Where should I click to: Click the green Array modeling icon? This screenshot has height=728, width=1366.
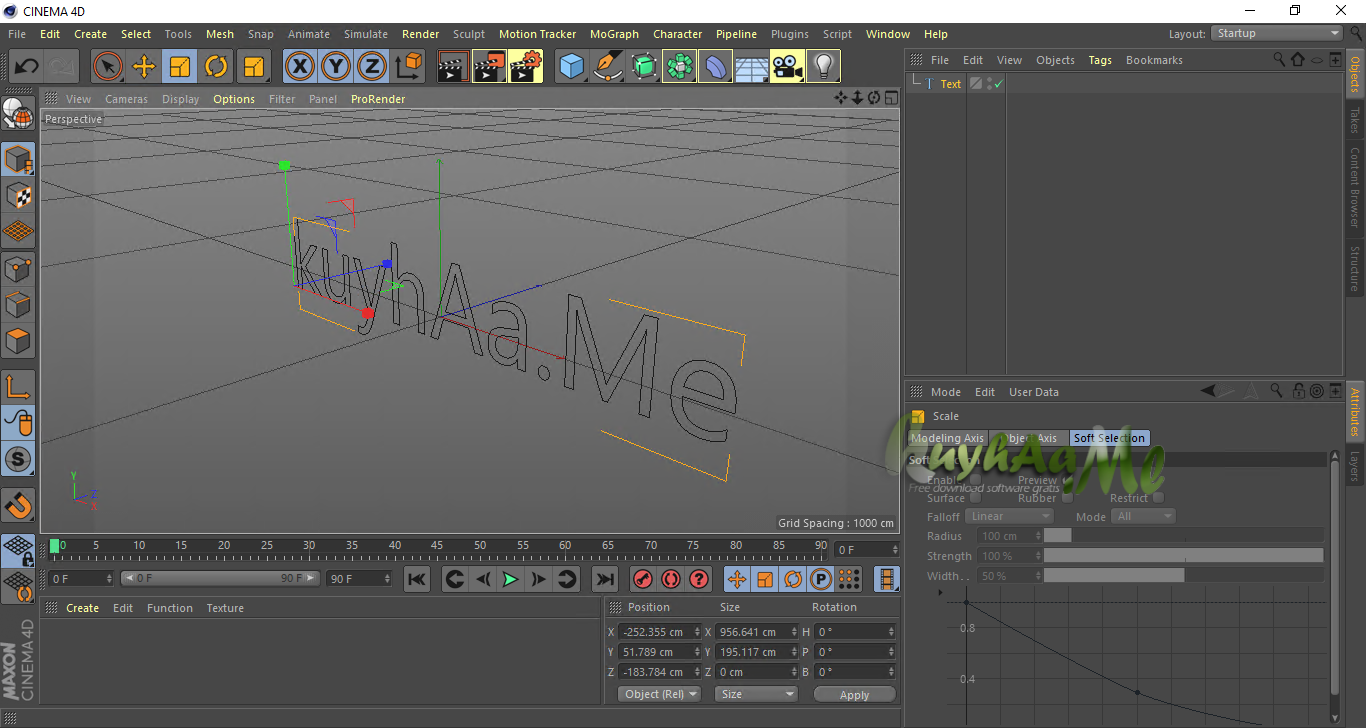(x=680, y=67)
